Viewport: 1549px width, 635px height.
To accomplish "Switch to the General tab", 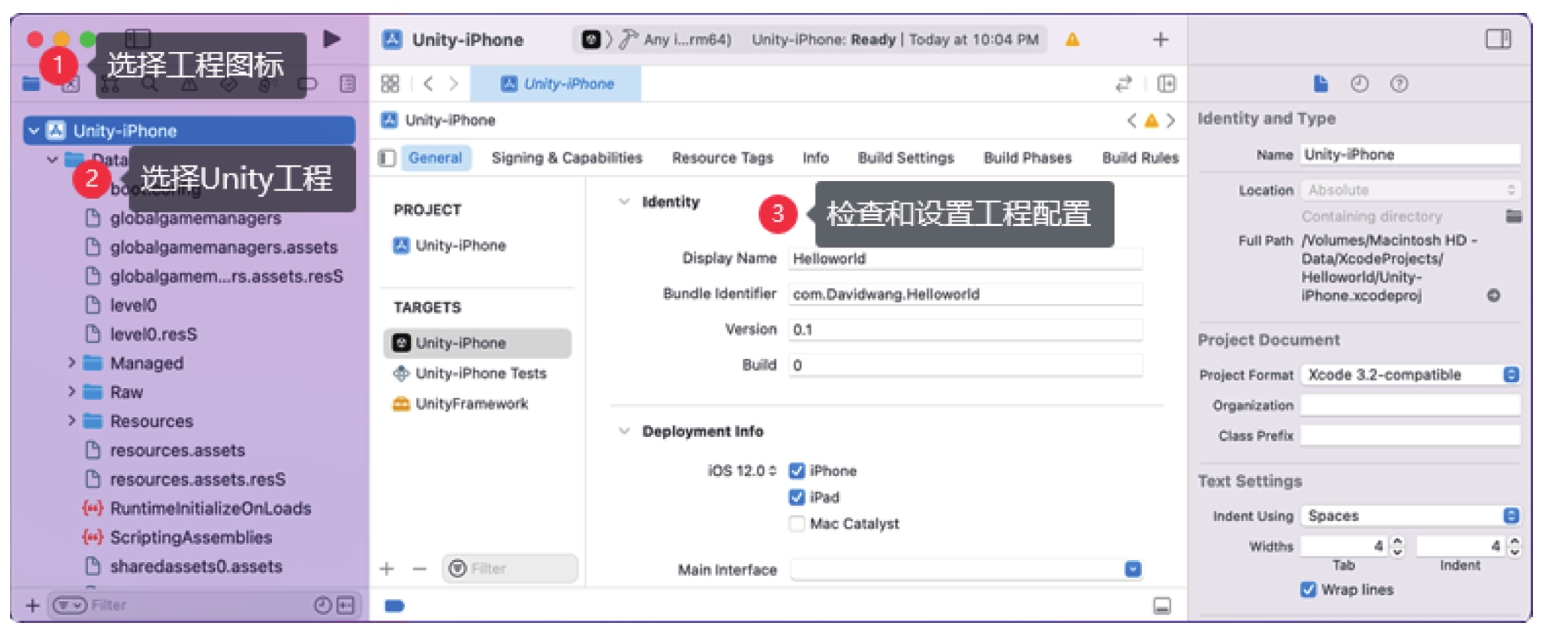I will (435, 158).
